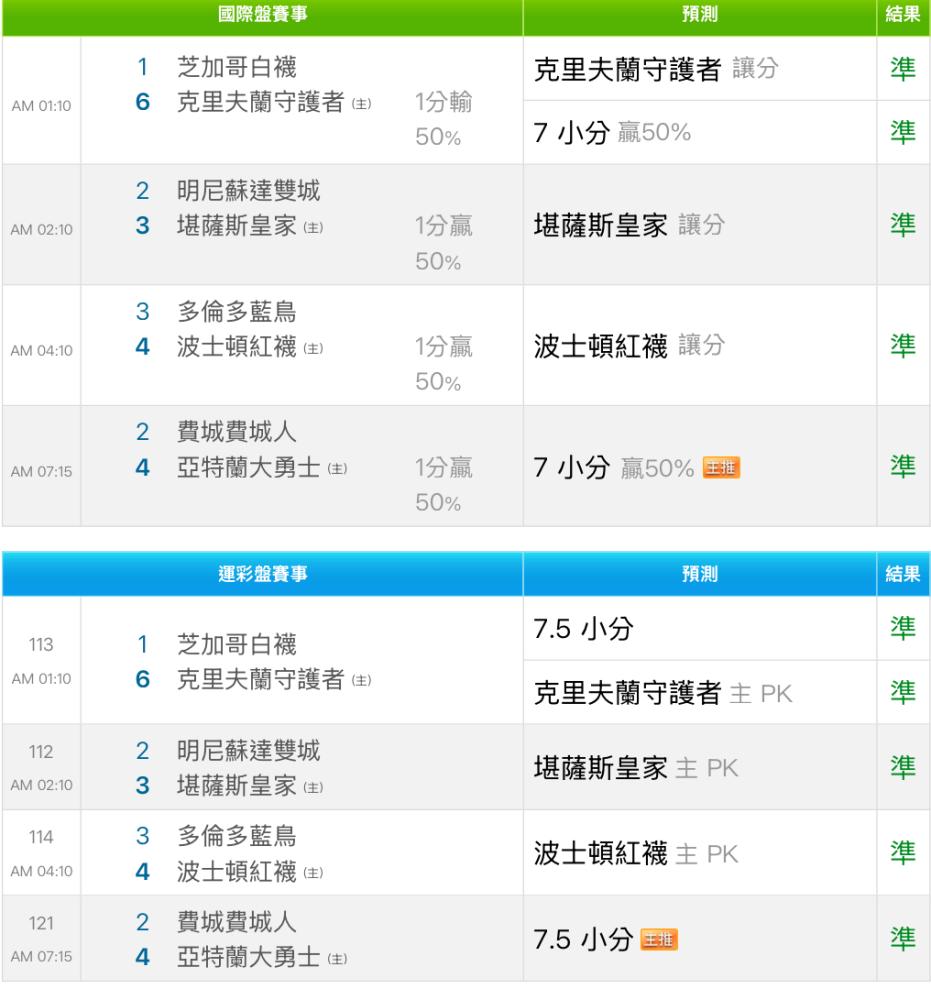Select the 7.5 小分 prediction for game 113
This screenshot has height=1000, width=931.
click(x=583, y=629)
